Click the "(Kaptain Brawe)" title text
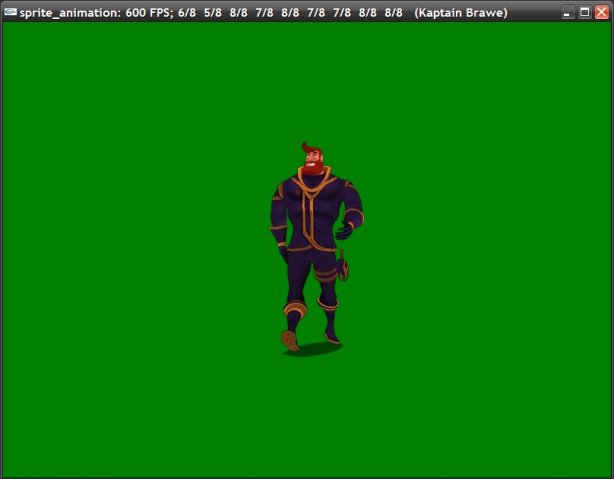Viewport: 614px width, 479px height. tap(461, 13)
